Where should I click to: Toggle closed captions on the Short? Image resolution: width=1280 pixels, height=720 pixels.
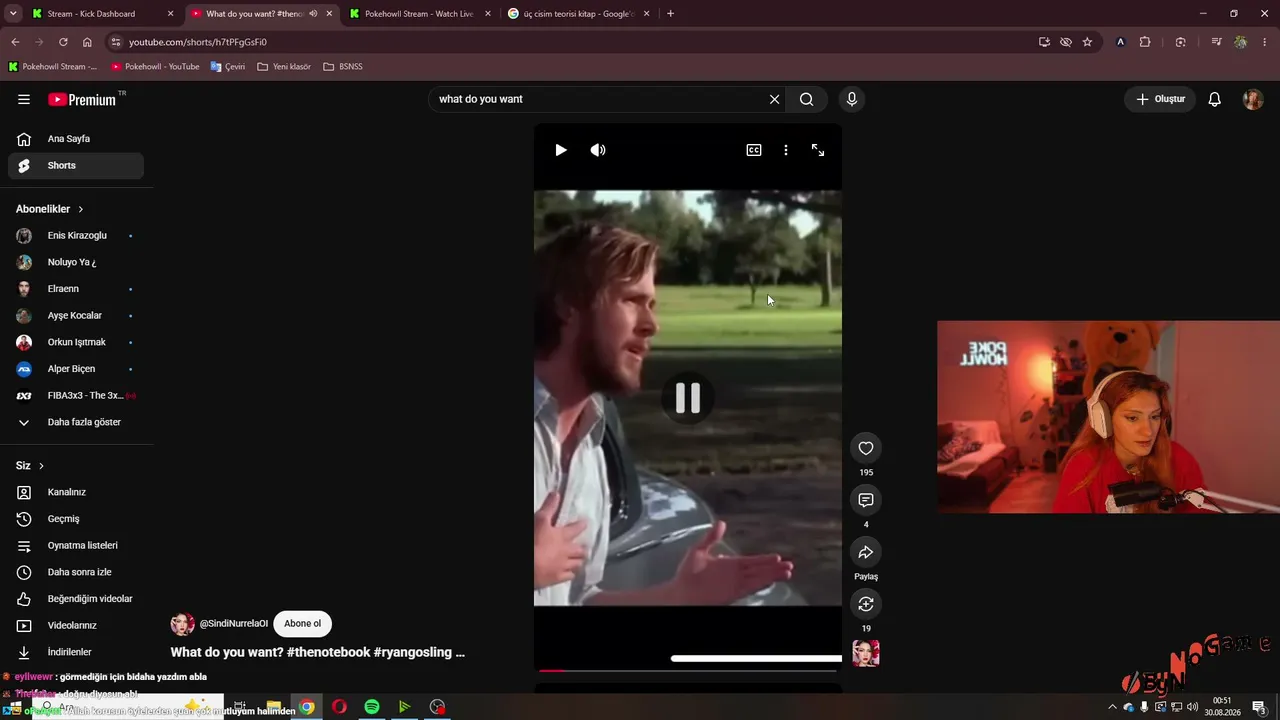click(754, 150)
